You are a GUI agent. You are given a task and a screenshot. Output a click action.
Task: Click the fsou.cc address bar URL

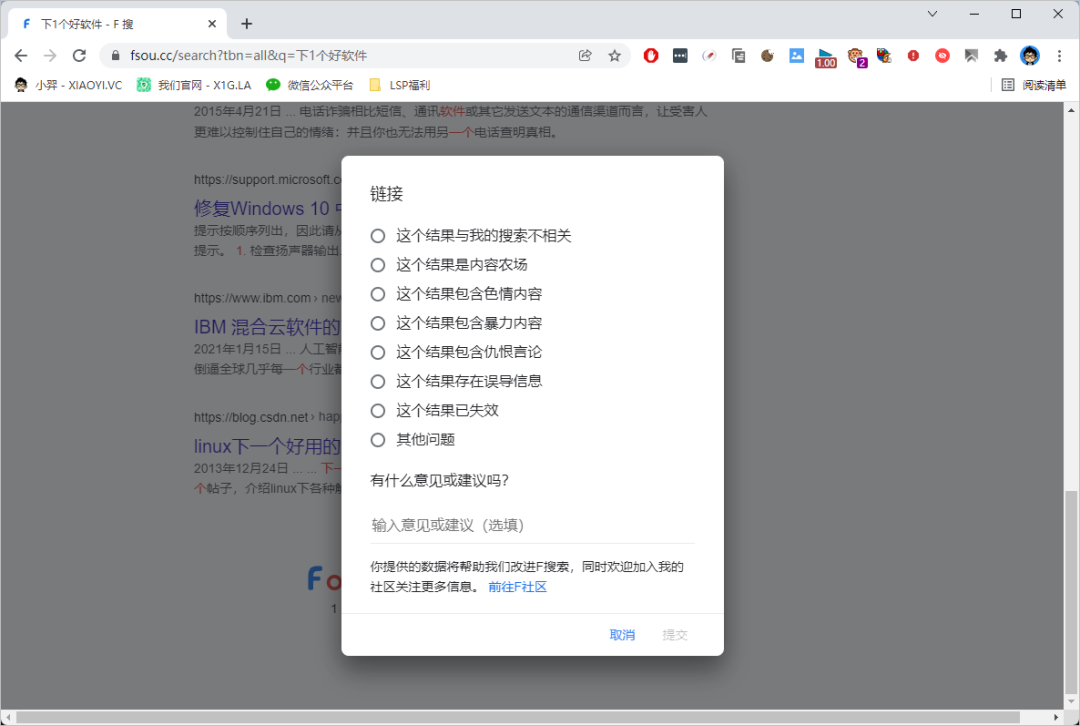pos(248,56)
